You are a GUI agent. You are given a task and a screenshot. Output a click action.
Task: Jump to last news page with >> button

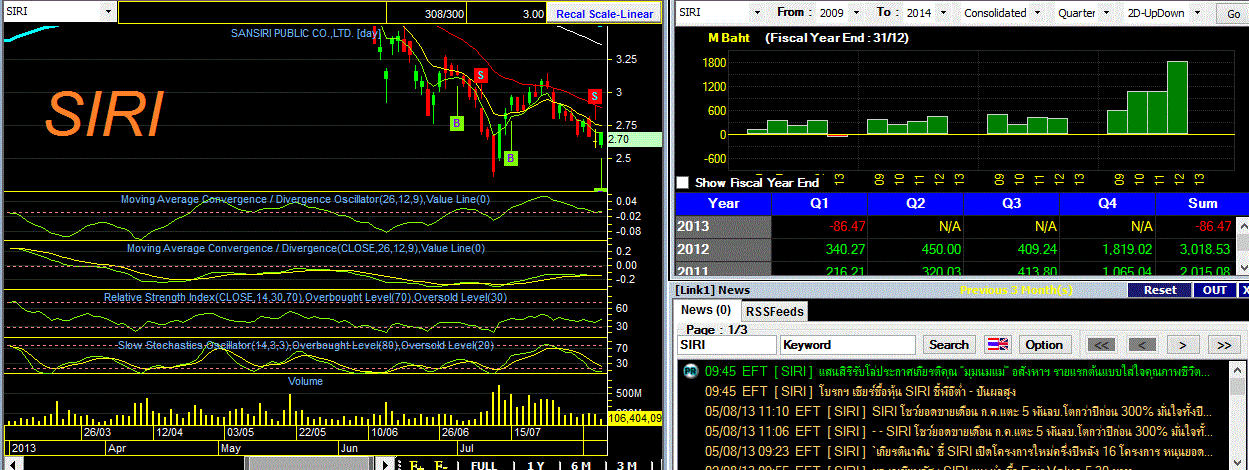1224,345
